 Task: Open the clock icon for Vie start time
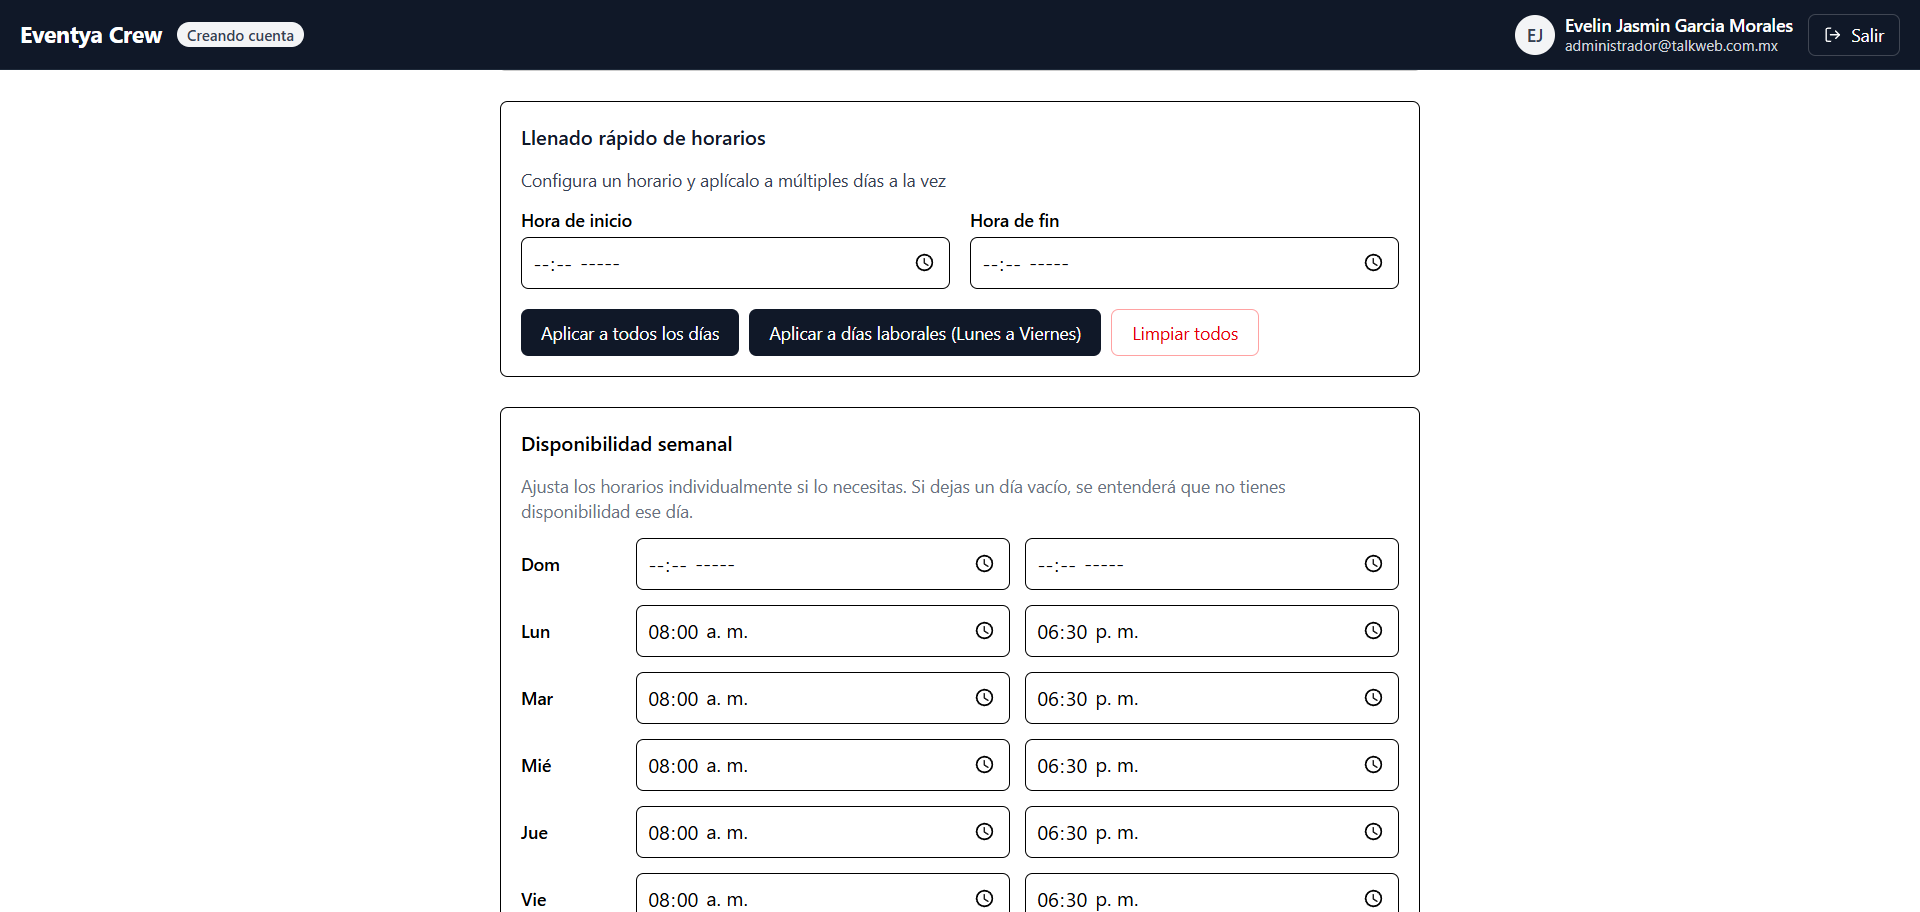coord(985,898)
